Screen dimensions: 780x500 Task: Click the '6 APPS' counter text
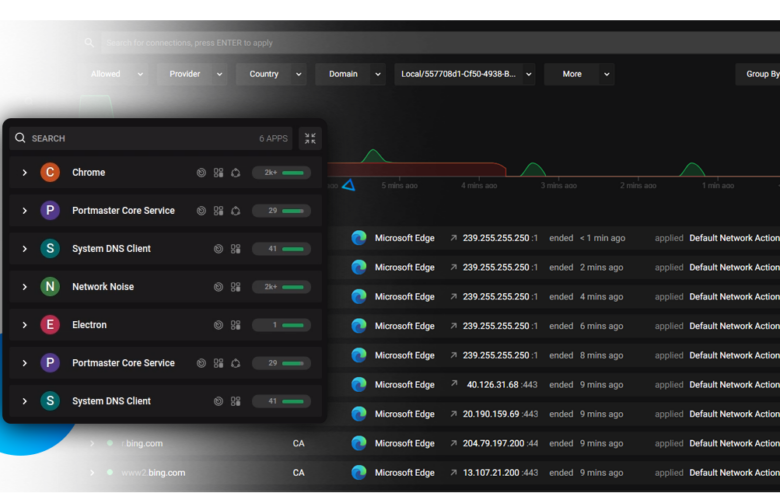(x=273, y=139)
